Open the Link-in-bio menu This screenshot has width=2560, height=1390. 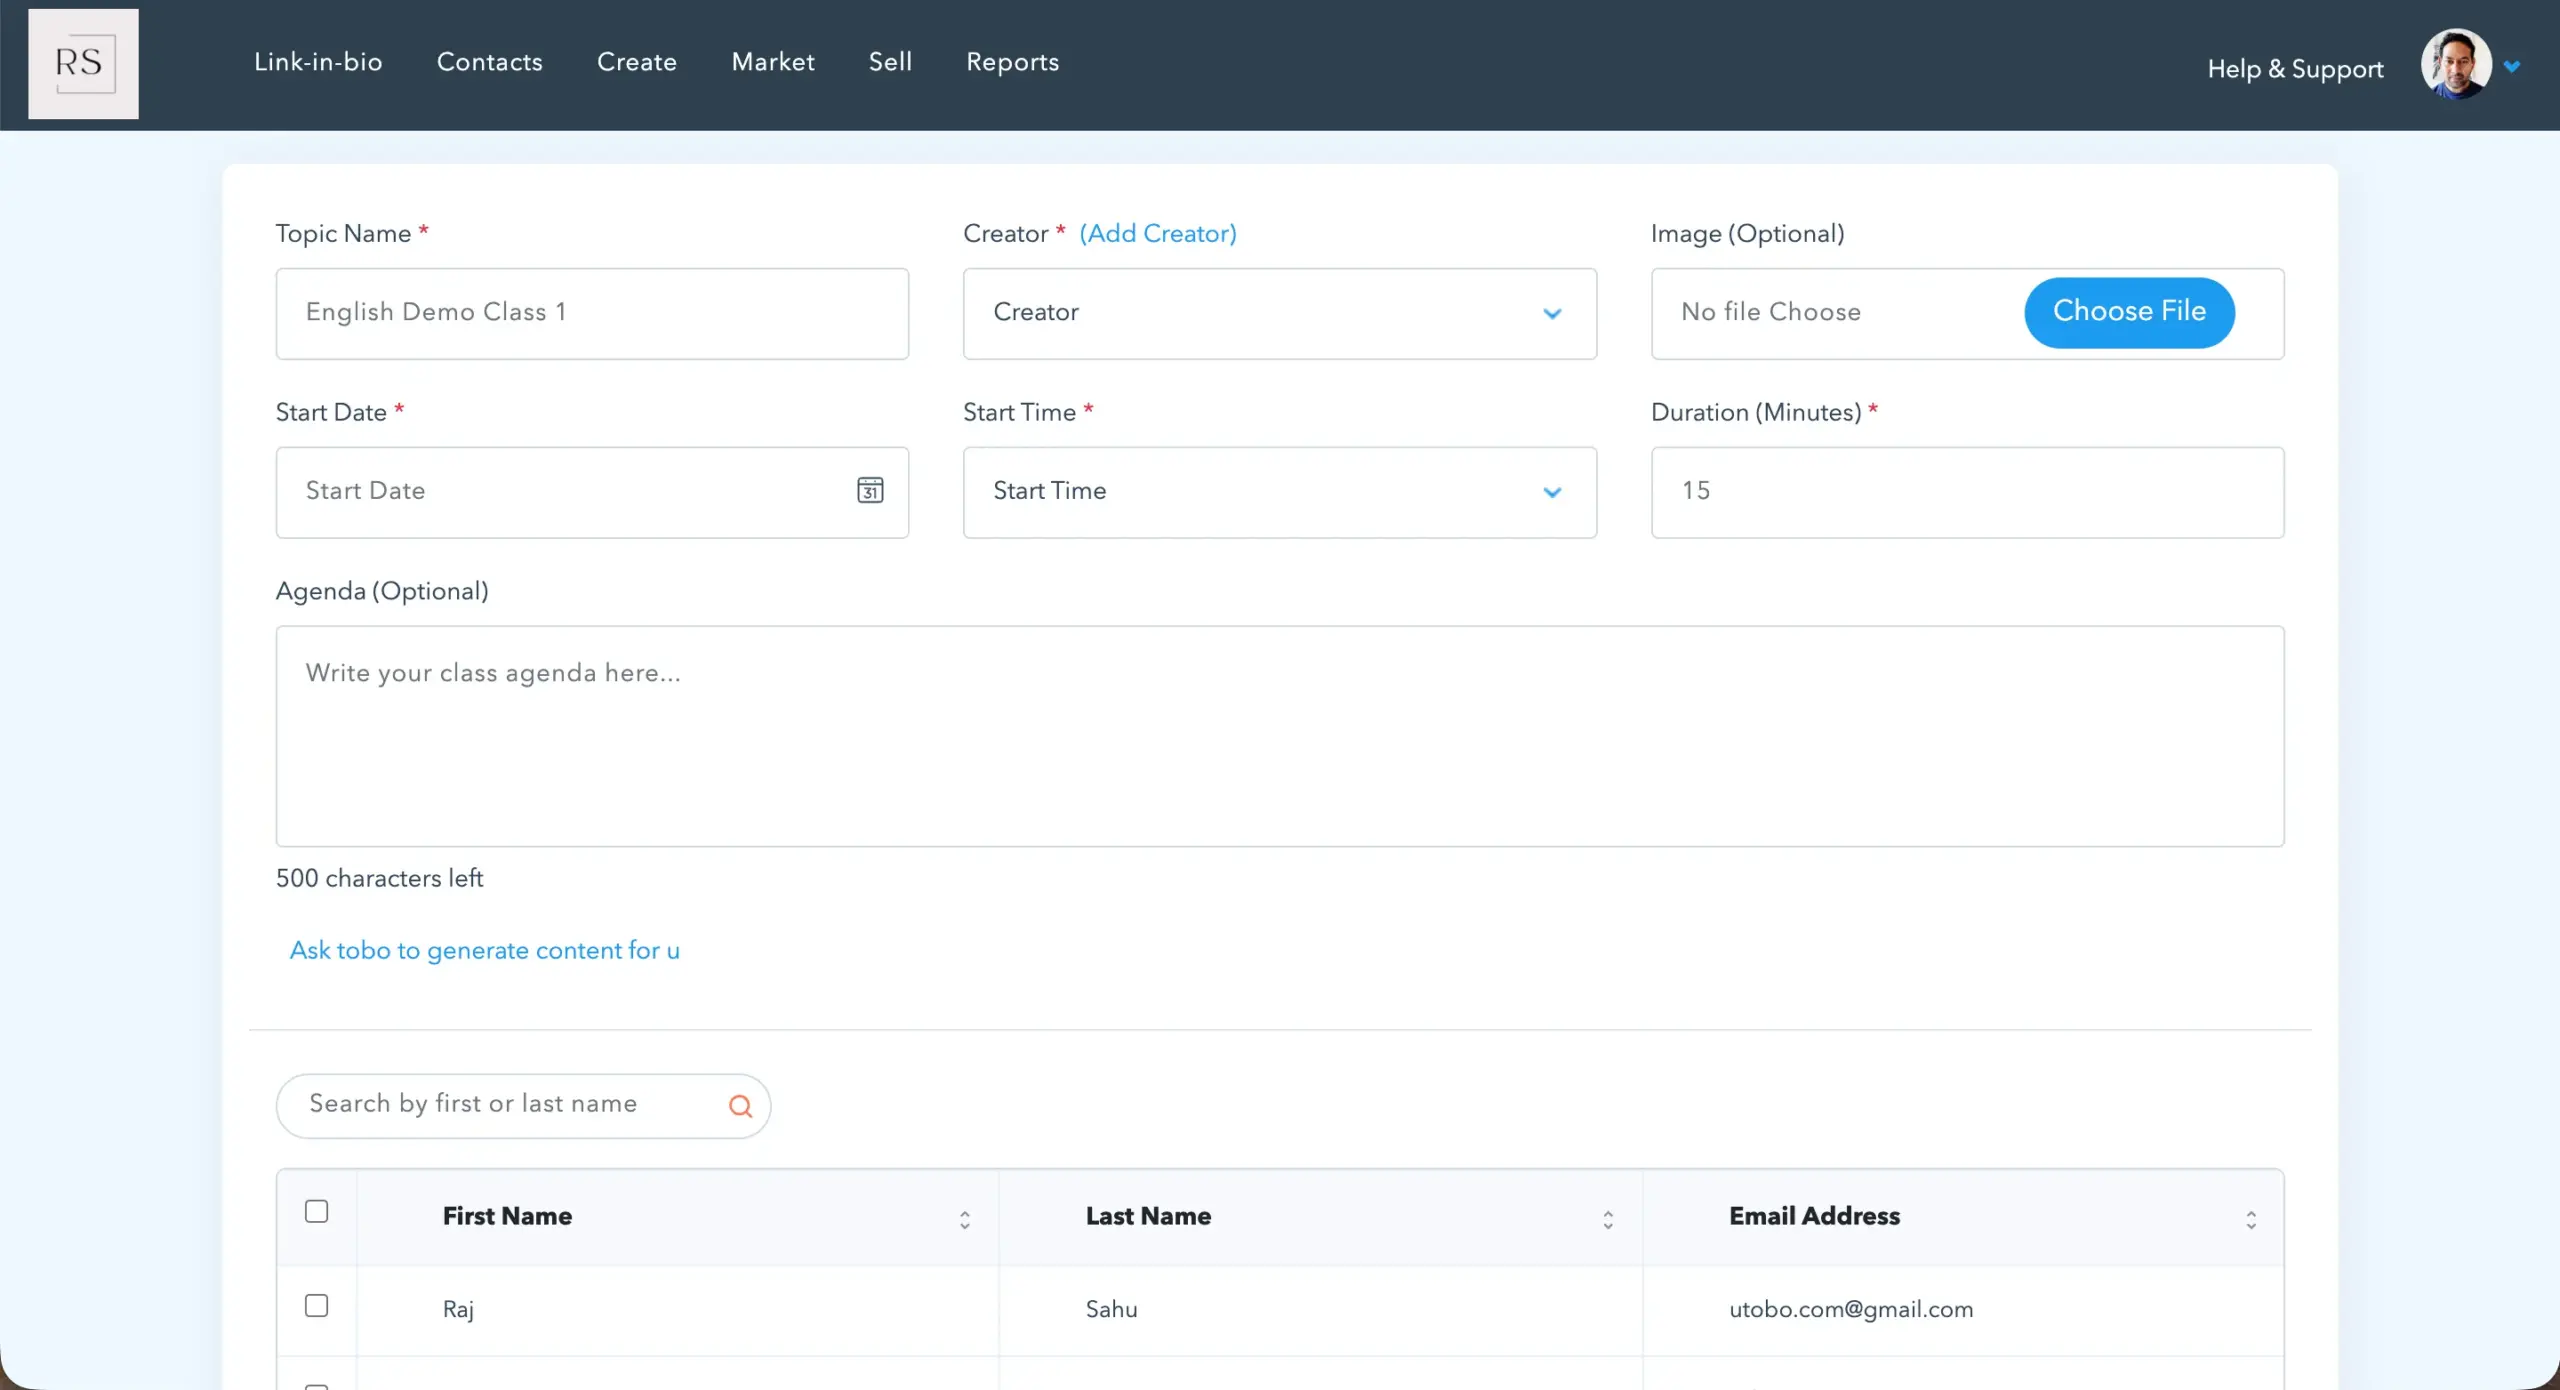tap(318, 62)
